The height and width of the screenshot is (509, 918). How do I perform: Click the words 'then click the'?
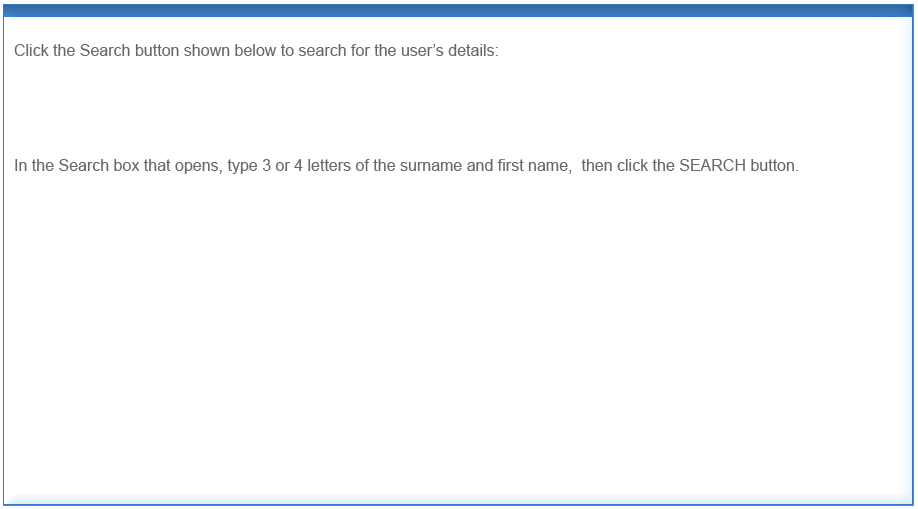[628, 166]
